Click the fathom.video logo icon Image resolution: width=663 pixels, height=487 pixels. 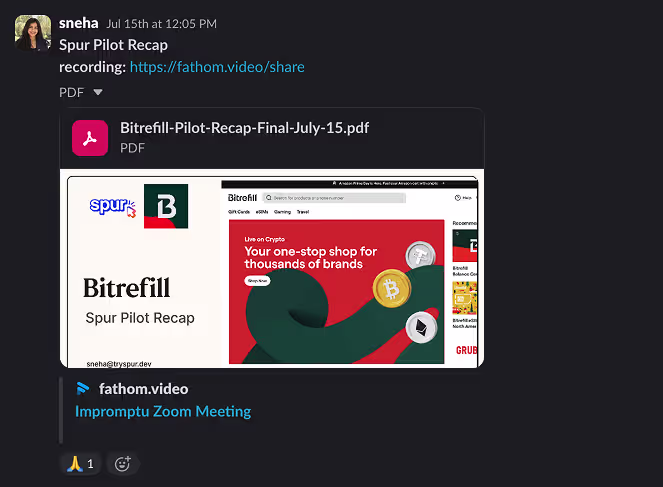point(83,389)
